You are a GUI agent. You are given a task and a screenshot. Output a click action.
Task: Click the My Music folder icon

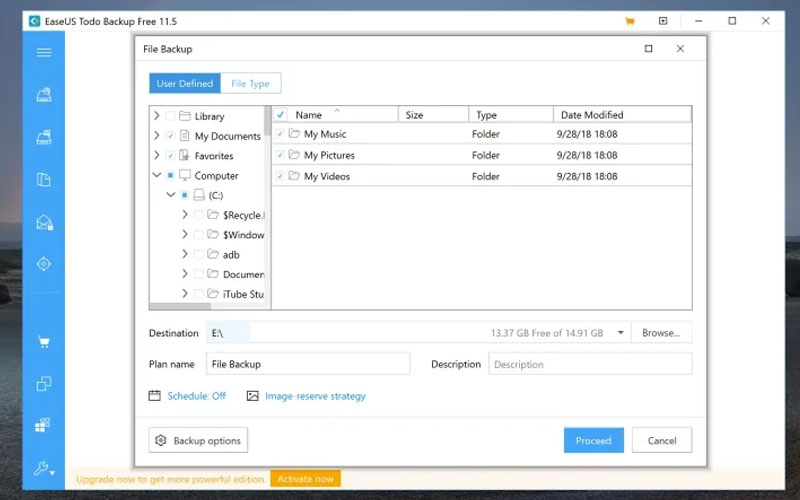pos(294,134)
